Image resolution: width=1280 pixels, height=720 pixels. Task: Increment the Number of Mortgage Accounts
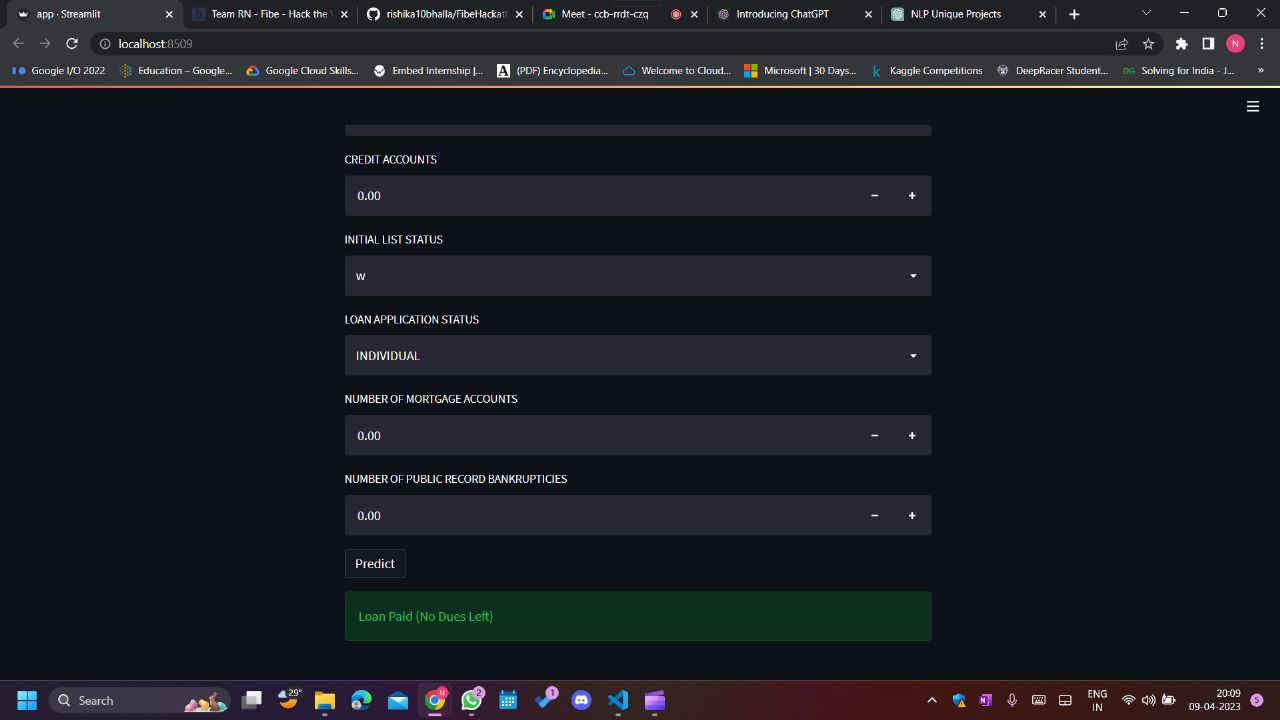click(912, 436)
